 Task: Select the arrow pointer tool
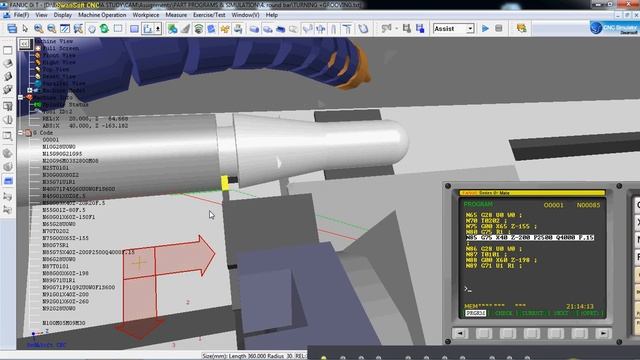tap(25, 29)
